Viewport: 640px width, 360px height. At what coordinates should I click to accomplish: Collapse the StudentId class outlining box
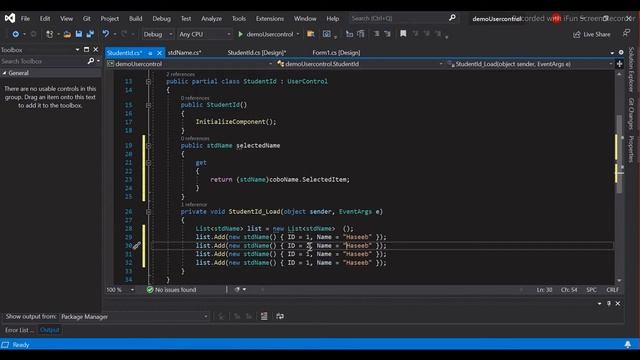pos(149,82)
